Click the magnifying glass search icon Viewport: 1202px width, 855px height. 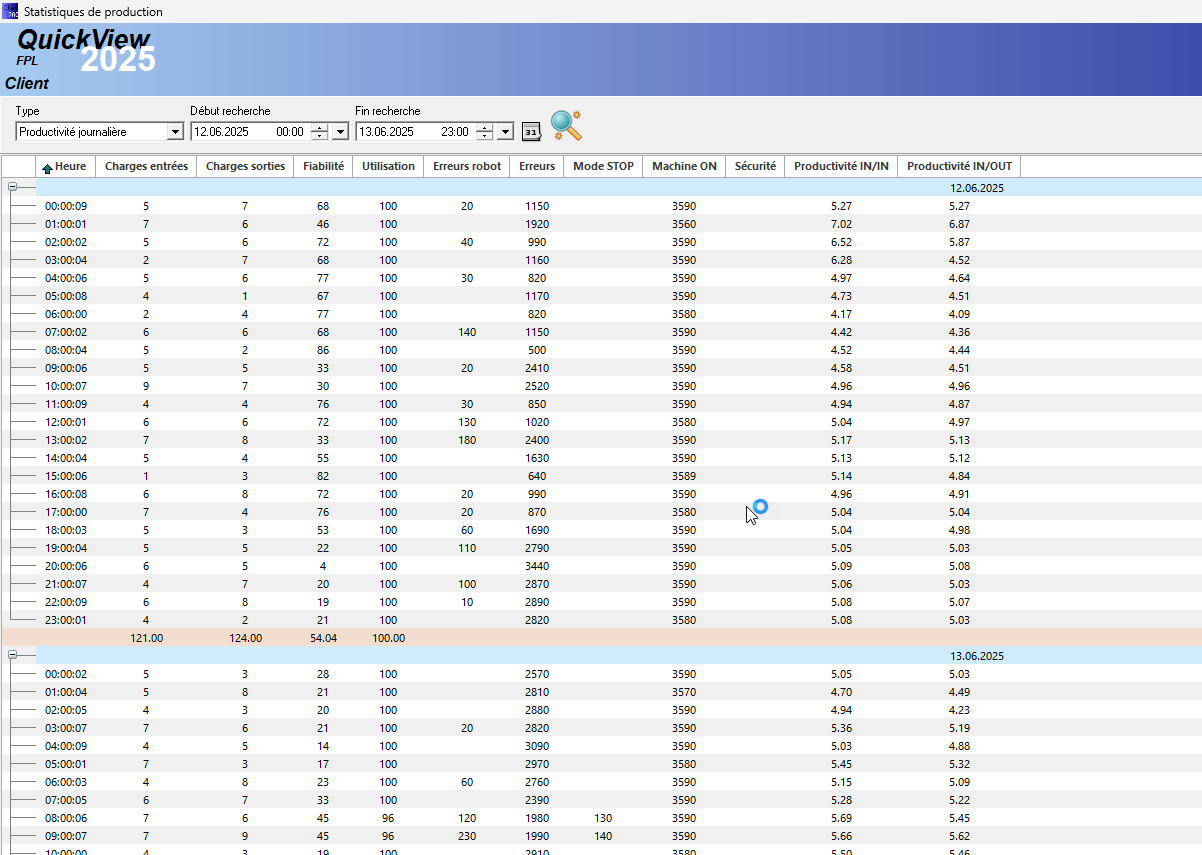(565, 126)
